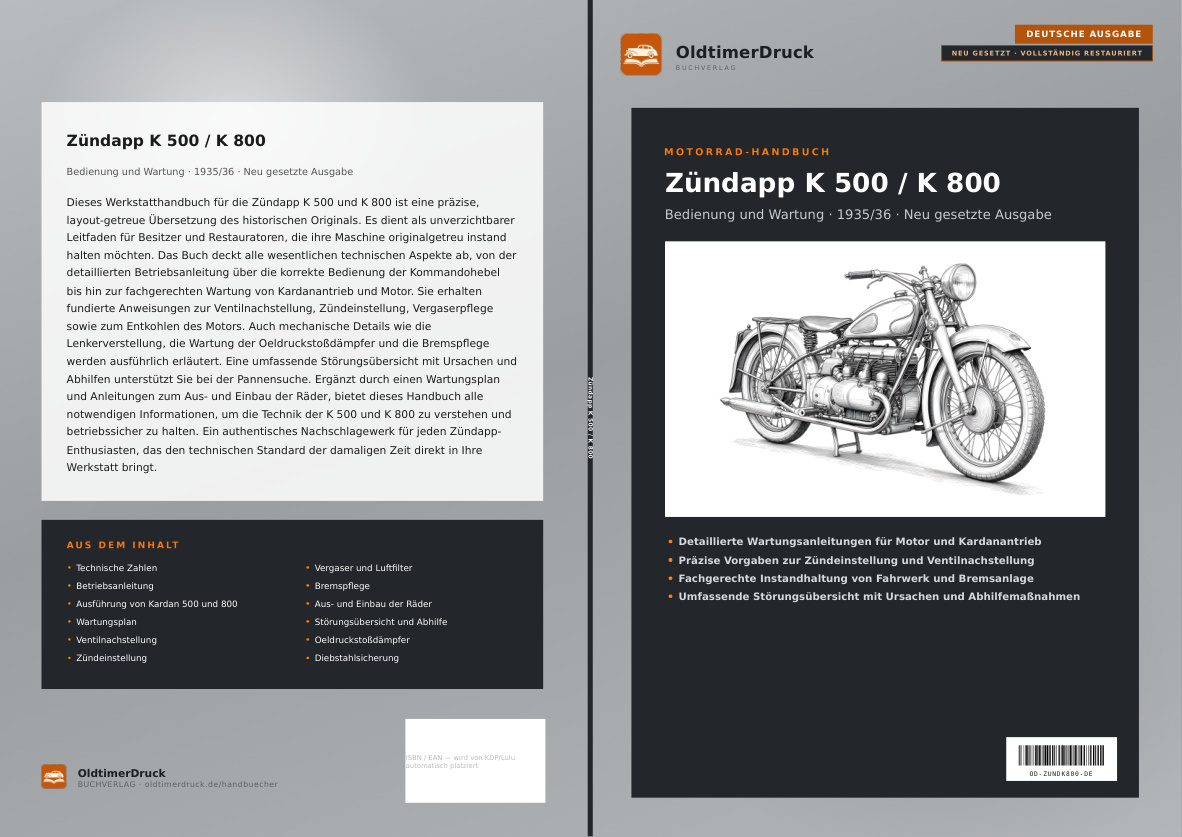Click bullet 'Detaillierte Wartungsanleitungen für Motor und Kardanantrieb'
This screenshot has width=1182, height=837.
[859, 541]
